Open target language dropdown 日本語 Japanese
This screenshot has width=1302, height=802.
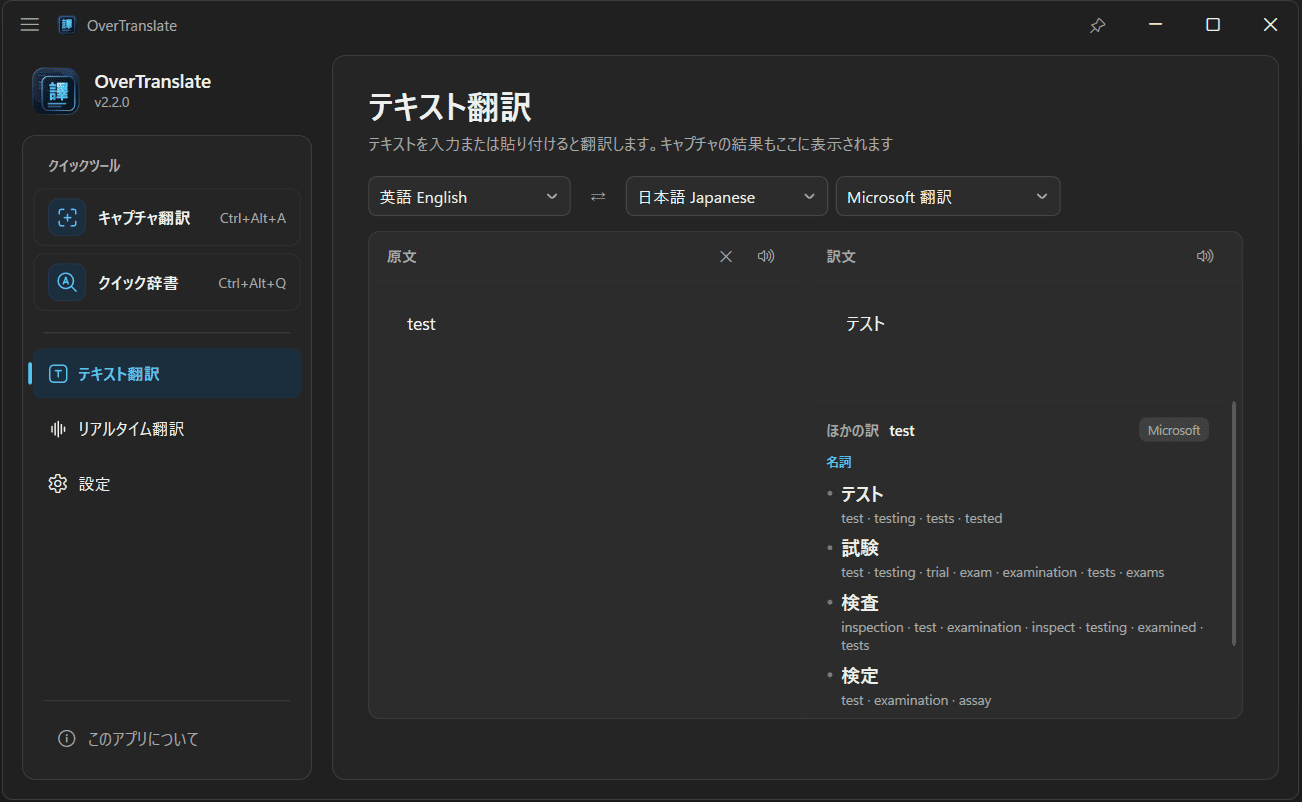point(727,196)
